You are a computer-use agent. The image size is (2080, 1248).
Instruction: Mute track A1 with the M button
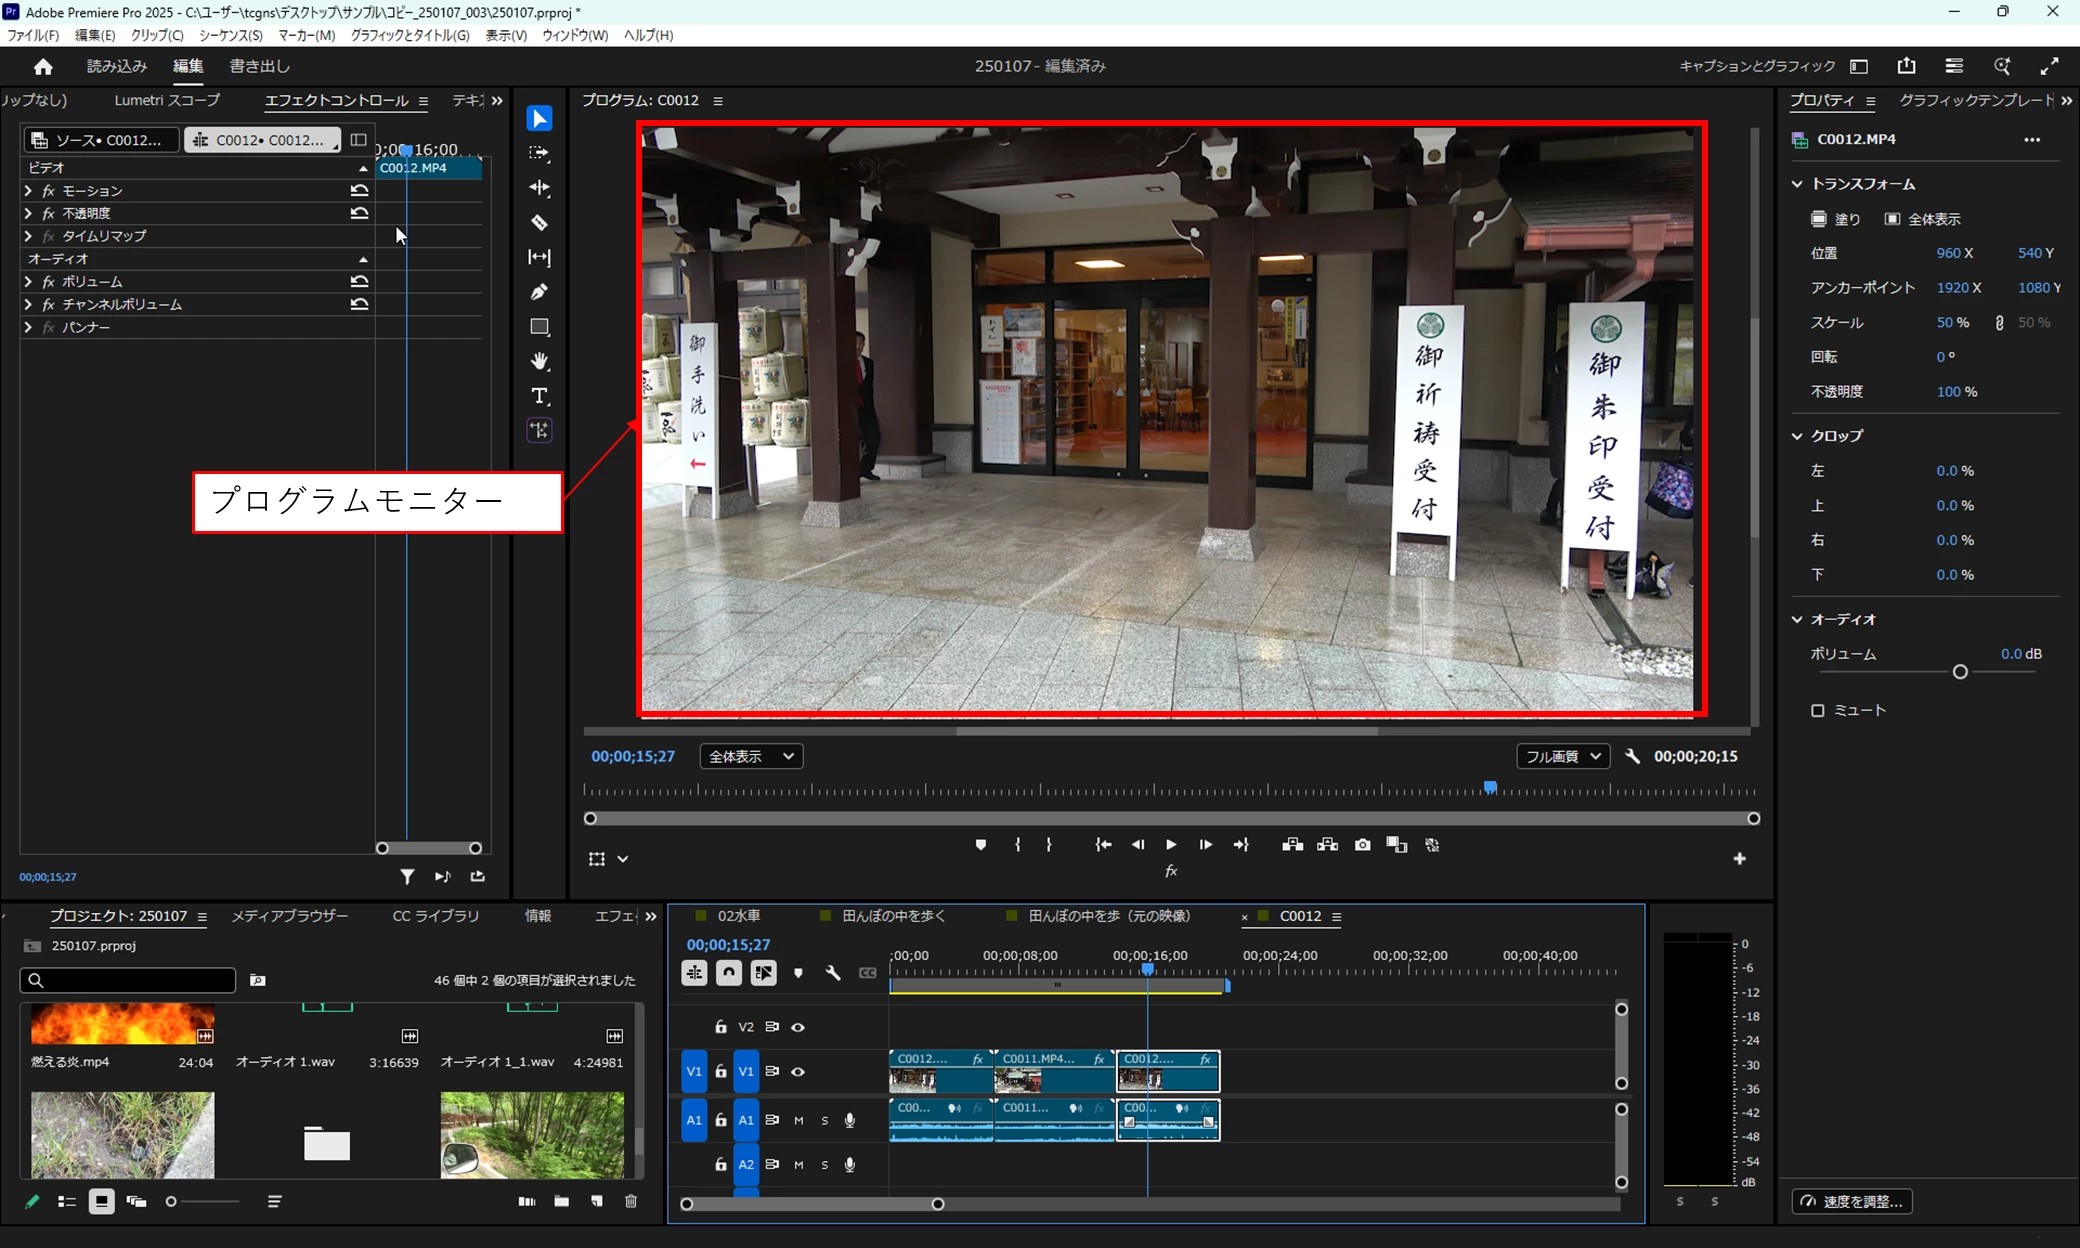[798, 1120]
